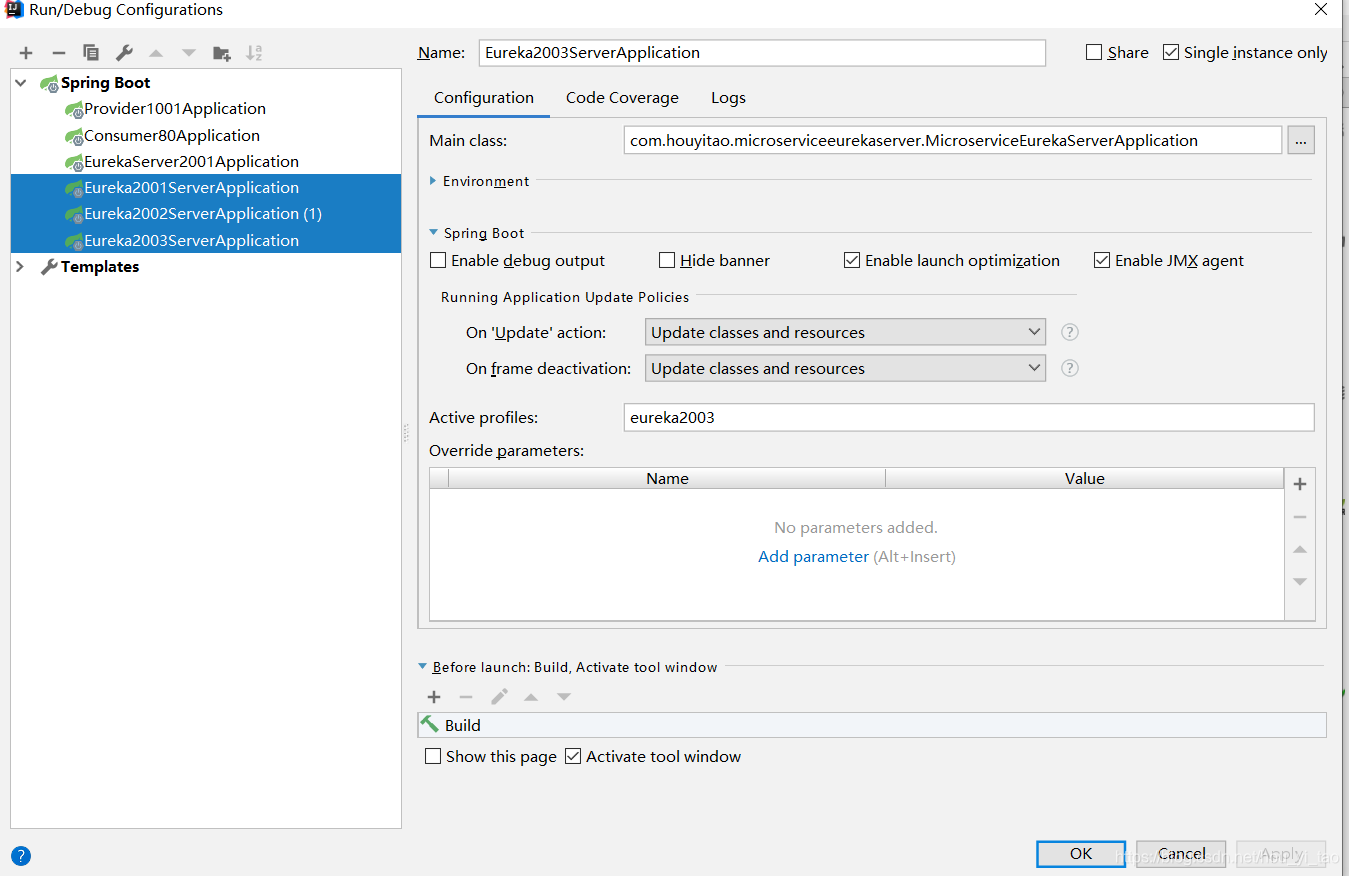The height and width of the screenshot is (876, 1349).
Task: Edit the before launch task pencil icon
Action: (x=499, y=697)
